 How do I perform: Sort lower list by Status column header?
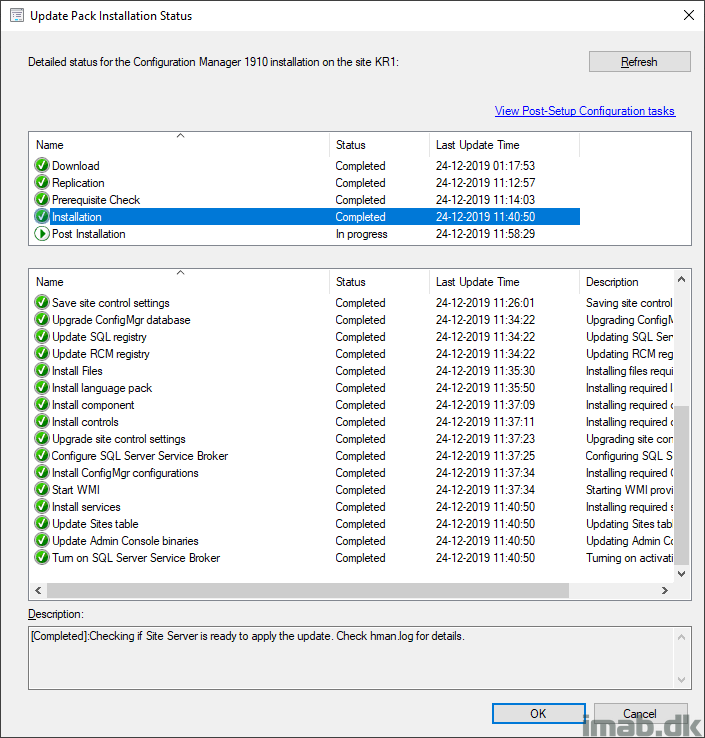(379, 281)
